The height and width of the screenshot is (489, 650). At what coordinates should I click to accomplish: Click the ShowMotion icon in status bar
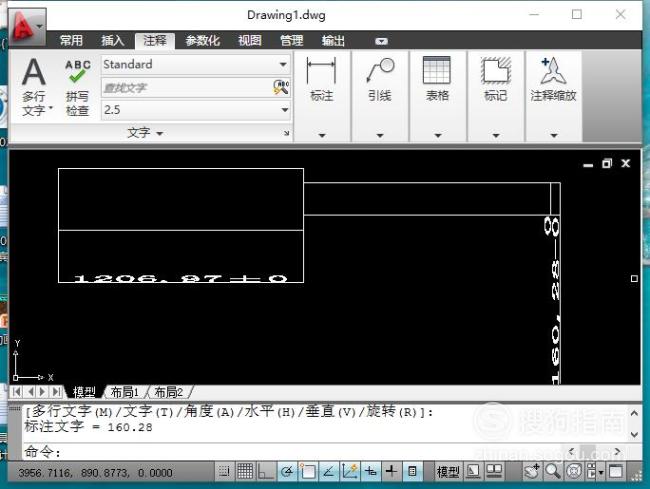pos(591,471)
